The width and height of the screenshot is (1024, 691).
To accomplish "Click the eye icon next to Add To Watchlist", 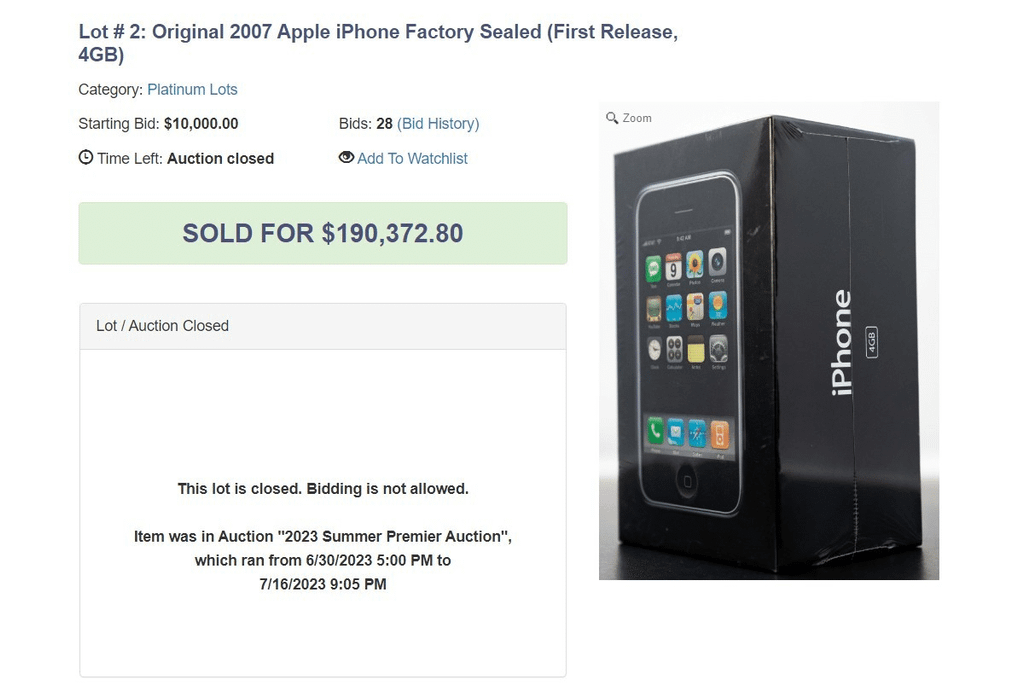I will (x=345, y=158).
